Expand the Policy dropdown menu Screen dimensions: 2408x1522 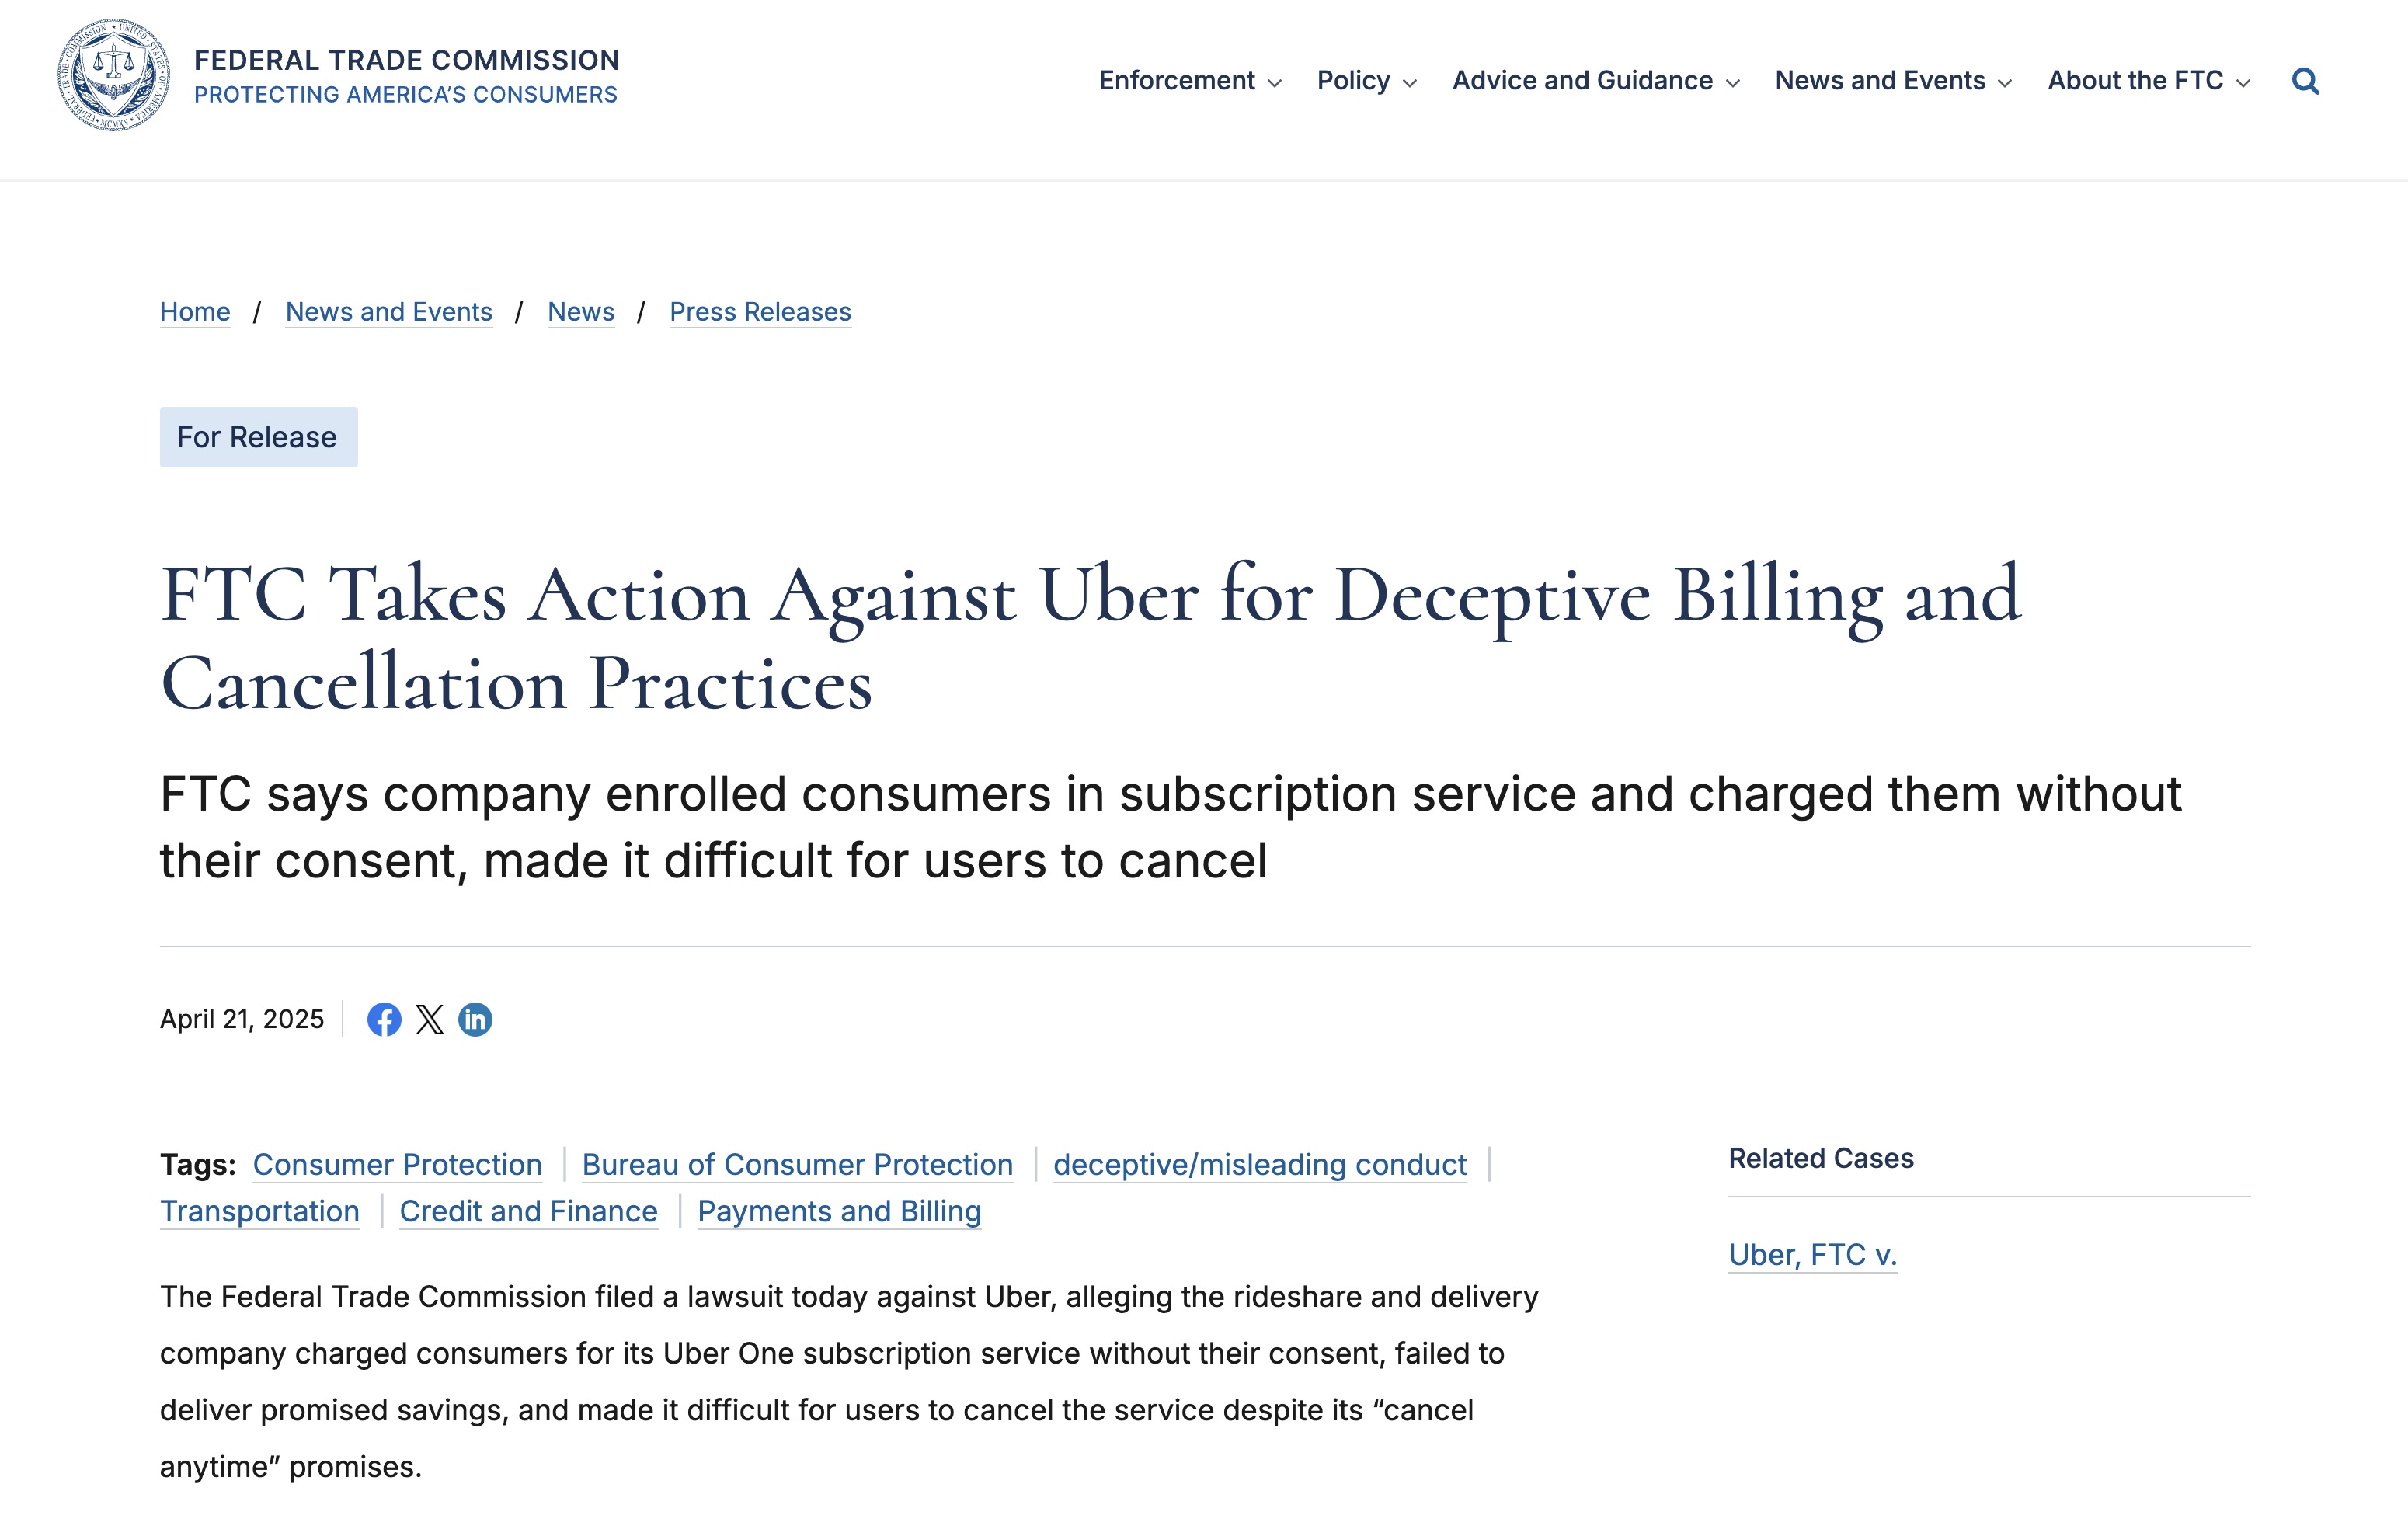(x=1367, y=80)
